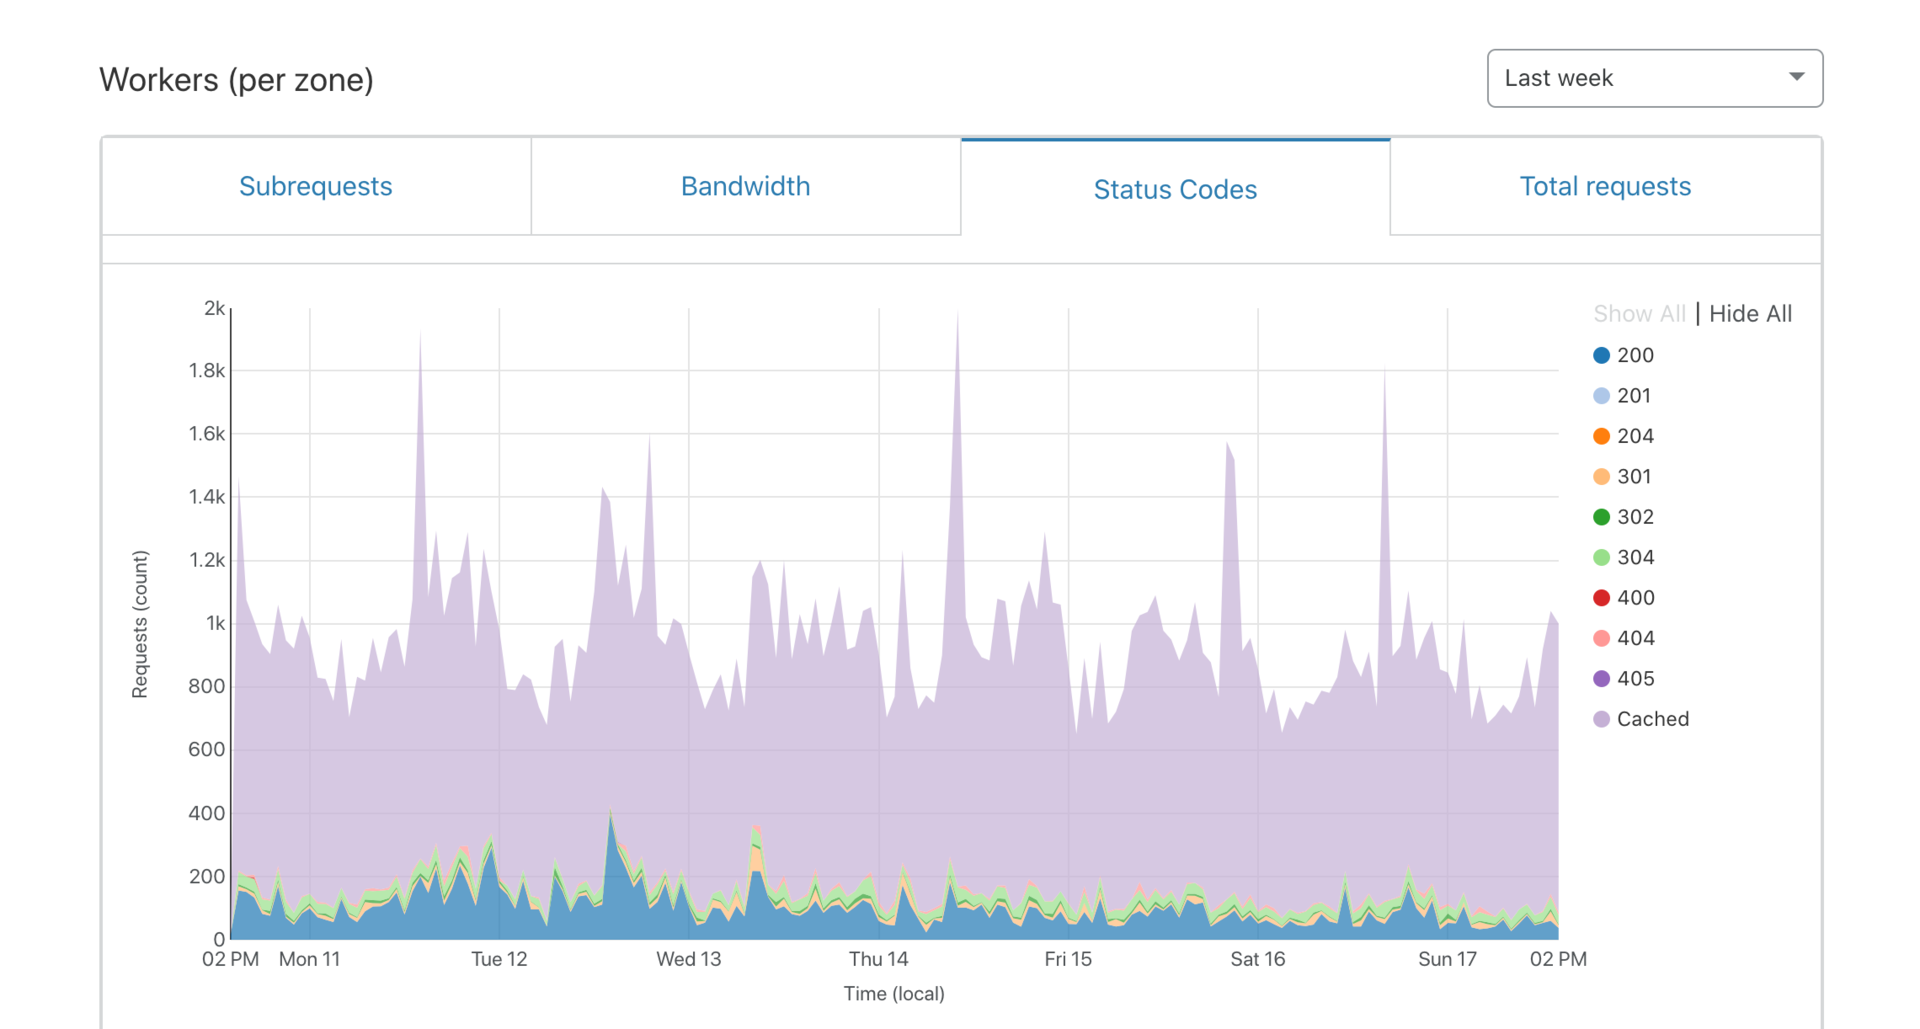Click the active Status Codes tab

tap(1175, 189)
